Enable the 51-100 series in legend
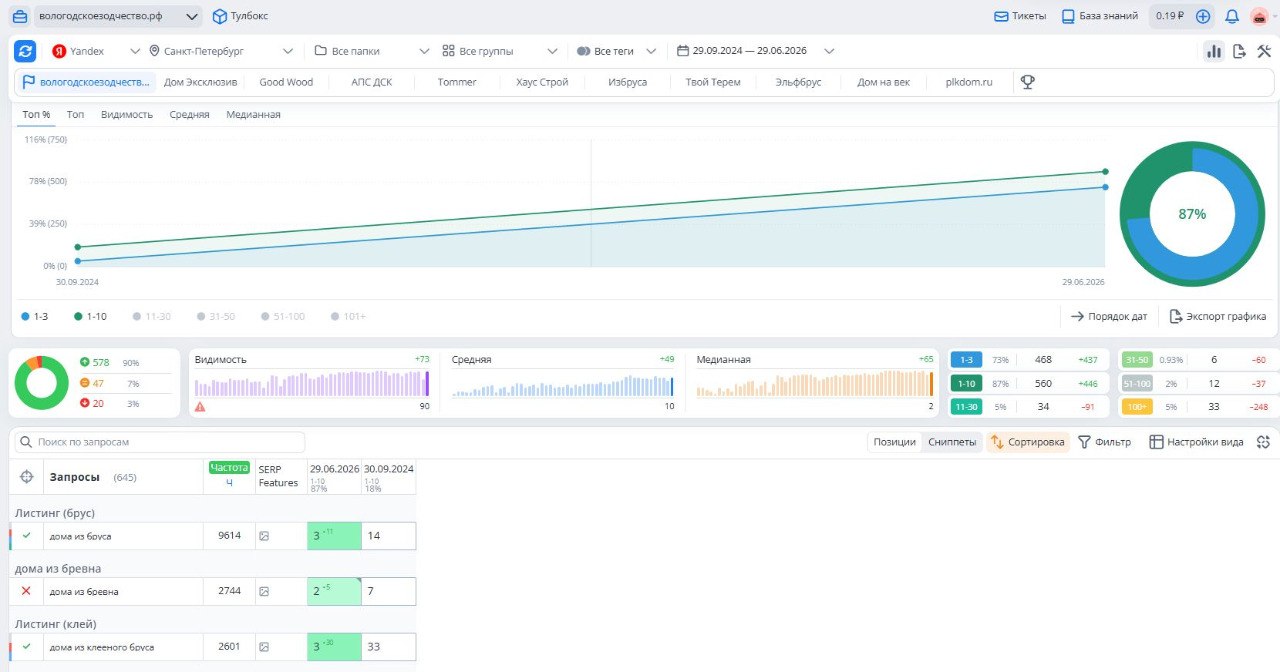1280x672 pixels. click(283, 316)
